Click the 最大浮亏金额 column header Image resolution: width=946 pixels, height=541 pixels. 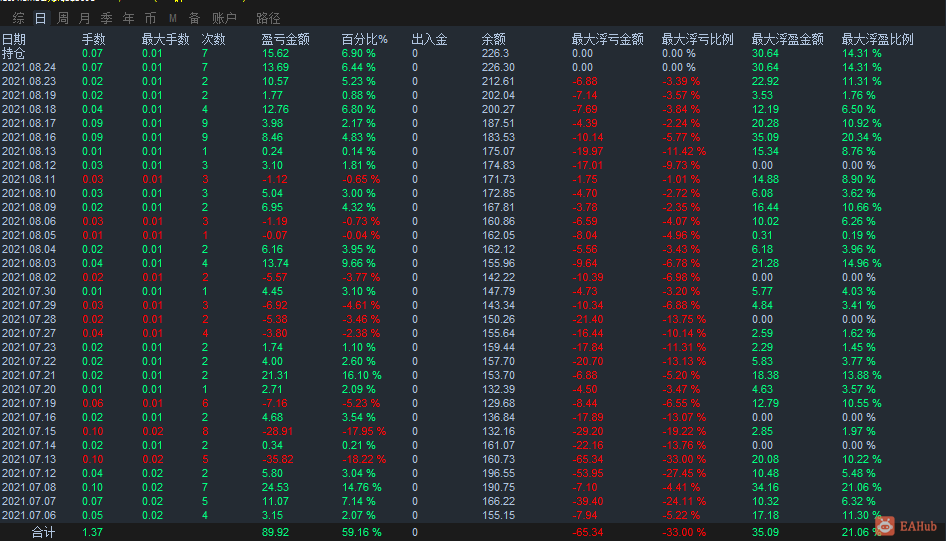pos(608,39)
